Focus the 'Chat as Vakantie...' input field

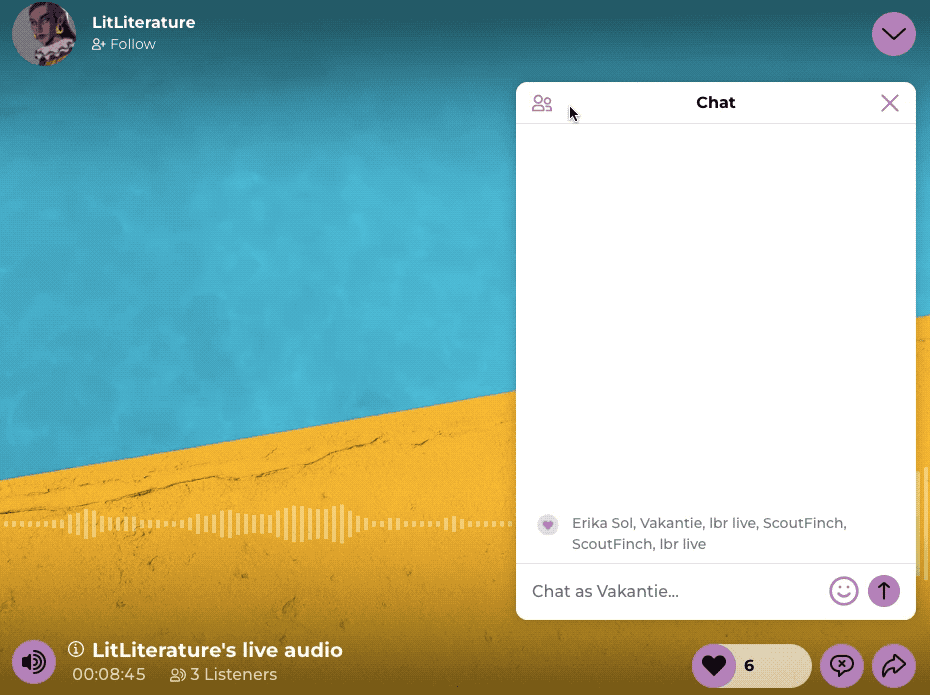point(673,591)
